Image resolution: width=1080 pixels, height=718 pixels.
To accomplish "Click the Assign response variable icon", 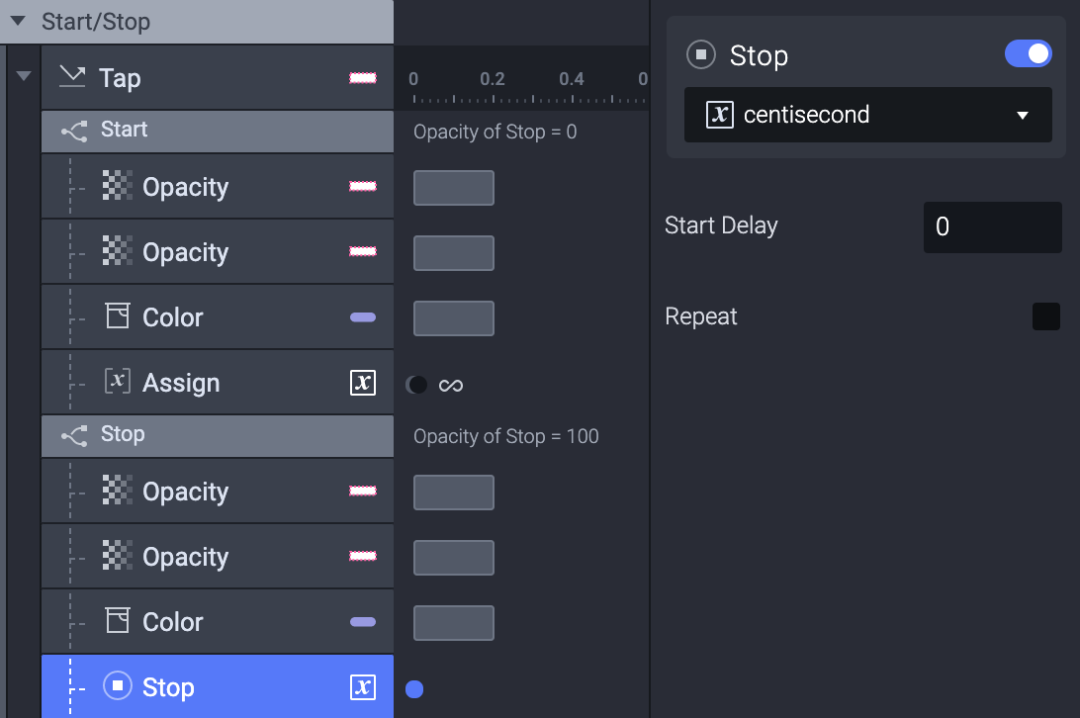I will pyautogui.click(x=118, y=381).
